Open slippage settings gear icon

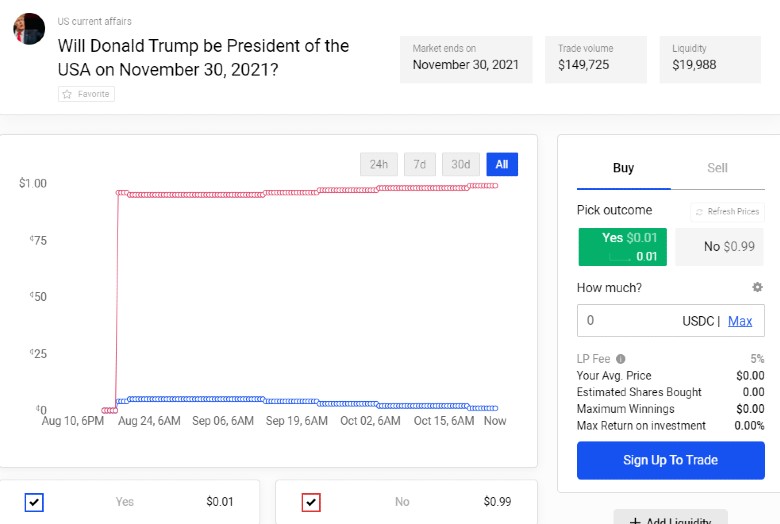coord(757,287)
